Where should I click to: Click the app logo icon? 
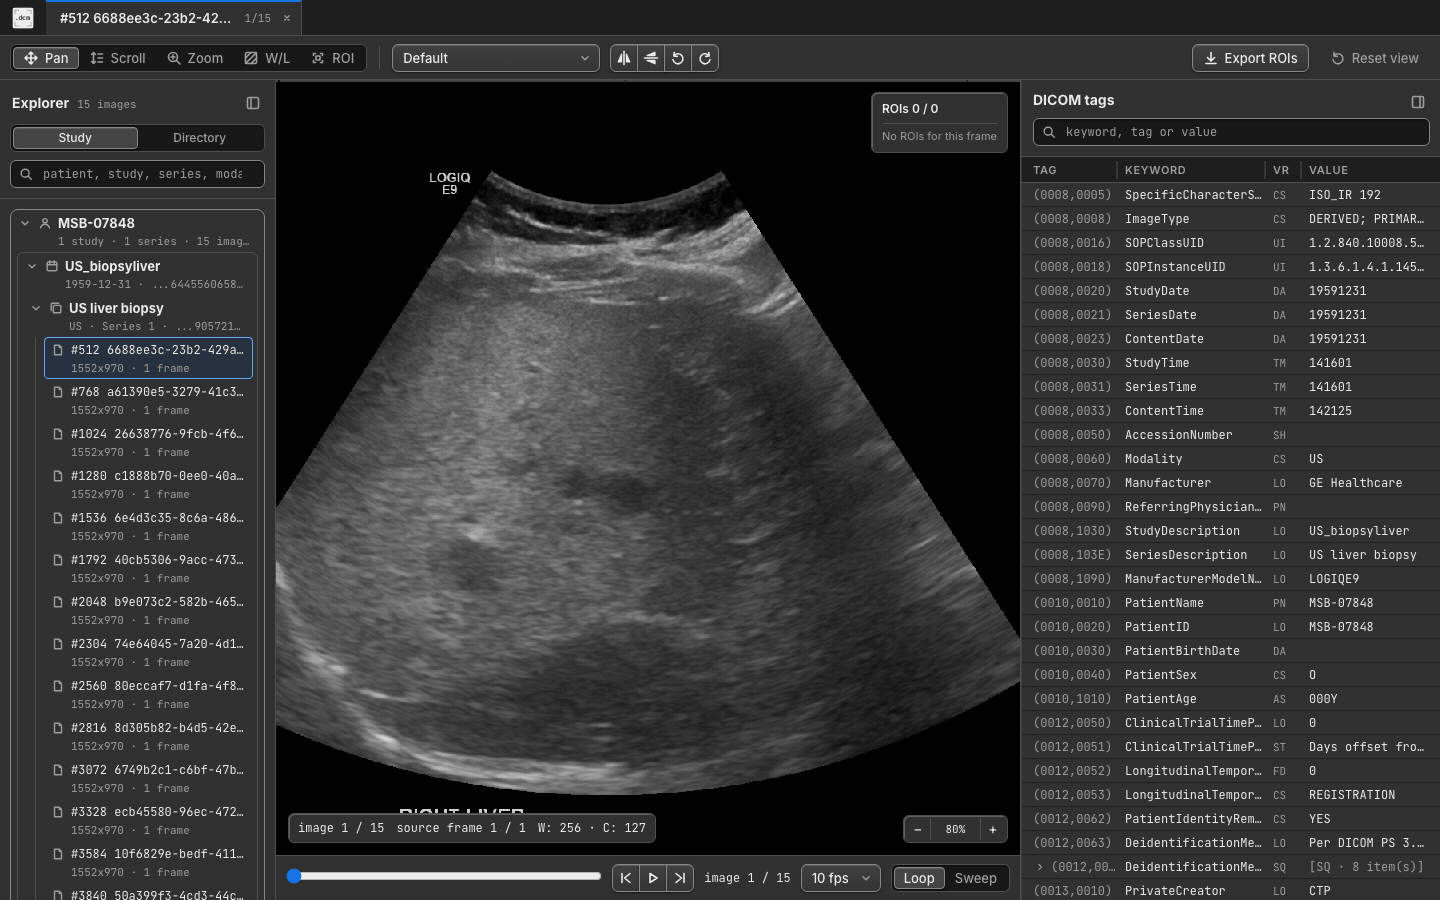23,18
